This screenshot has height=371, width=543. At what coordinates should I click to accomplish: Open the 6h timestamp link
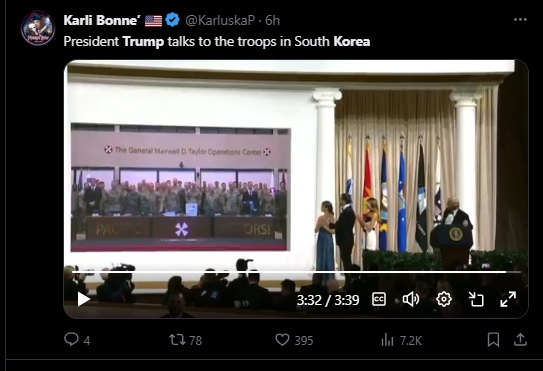click(273, 20)
